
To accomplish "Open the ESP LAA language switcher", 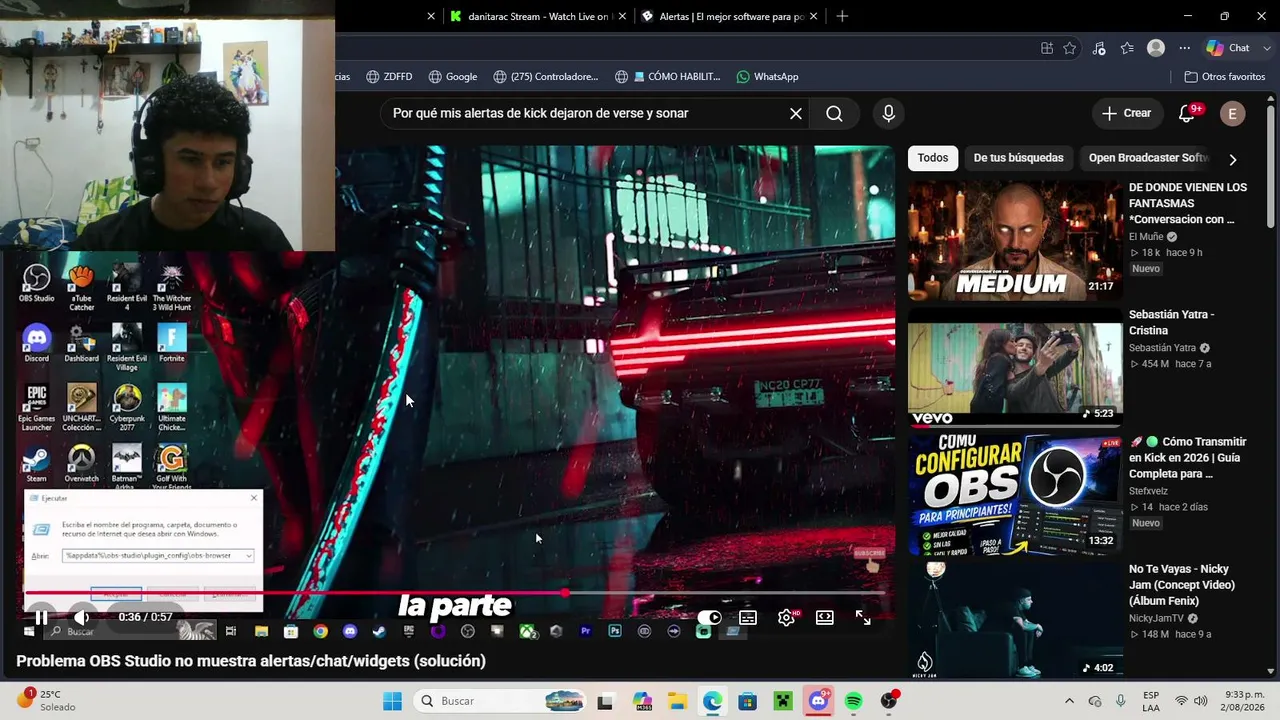I will tap(1151, 701).
